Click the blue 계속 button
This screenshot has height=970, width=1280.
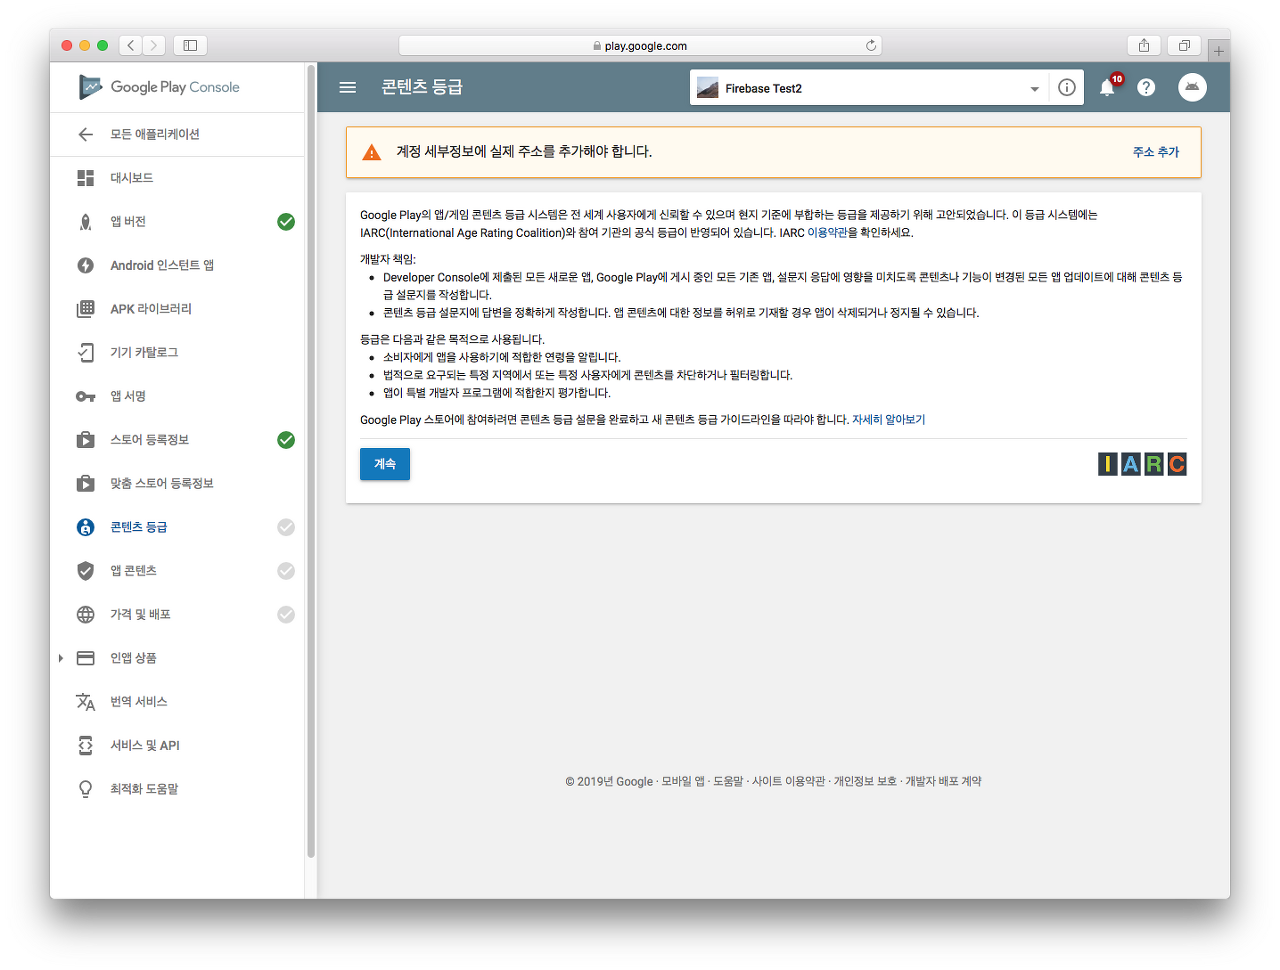(x=385, y=464)
